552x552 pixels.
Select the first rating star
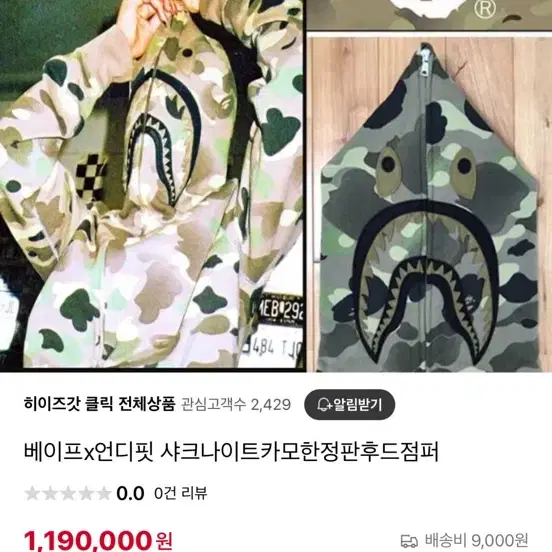coord(32,493)
